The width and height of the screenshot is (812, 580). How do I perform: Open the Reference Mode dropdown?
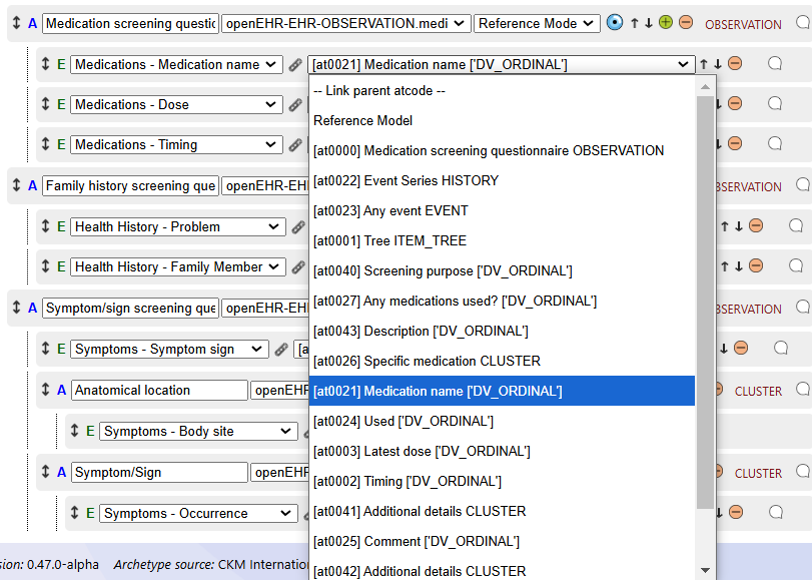537,23
